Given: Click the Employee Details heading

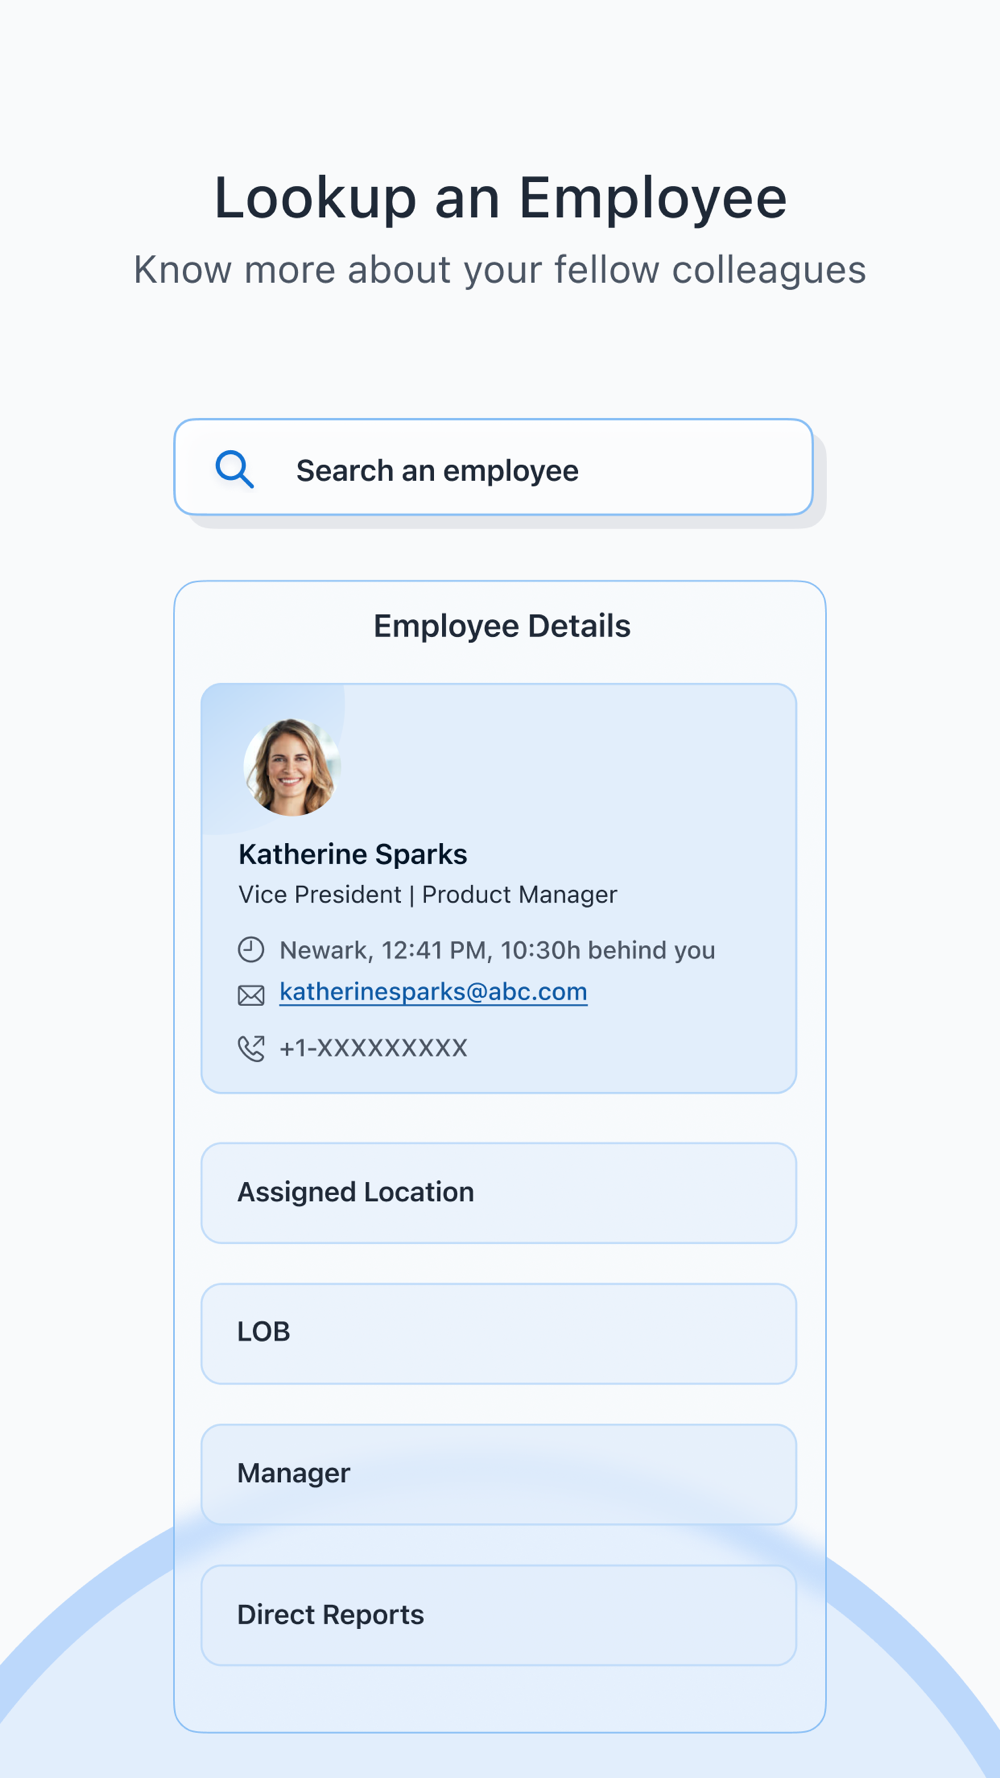Looking at the screenshot, I should (502, 626).
